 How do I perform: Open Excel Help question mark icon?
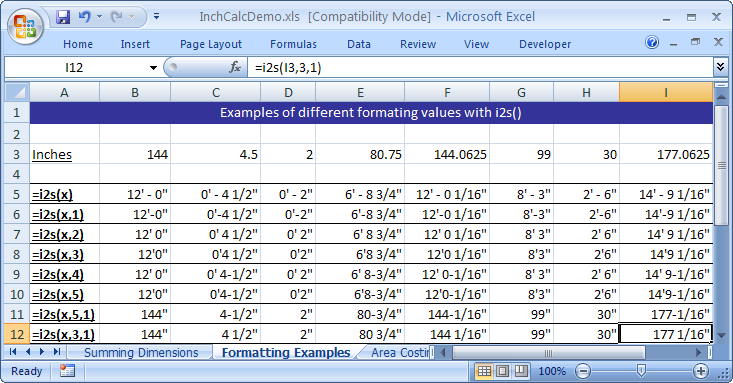click(652, 43)
